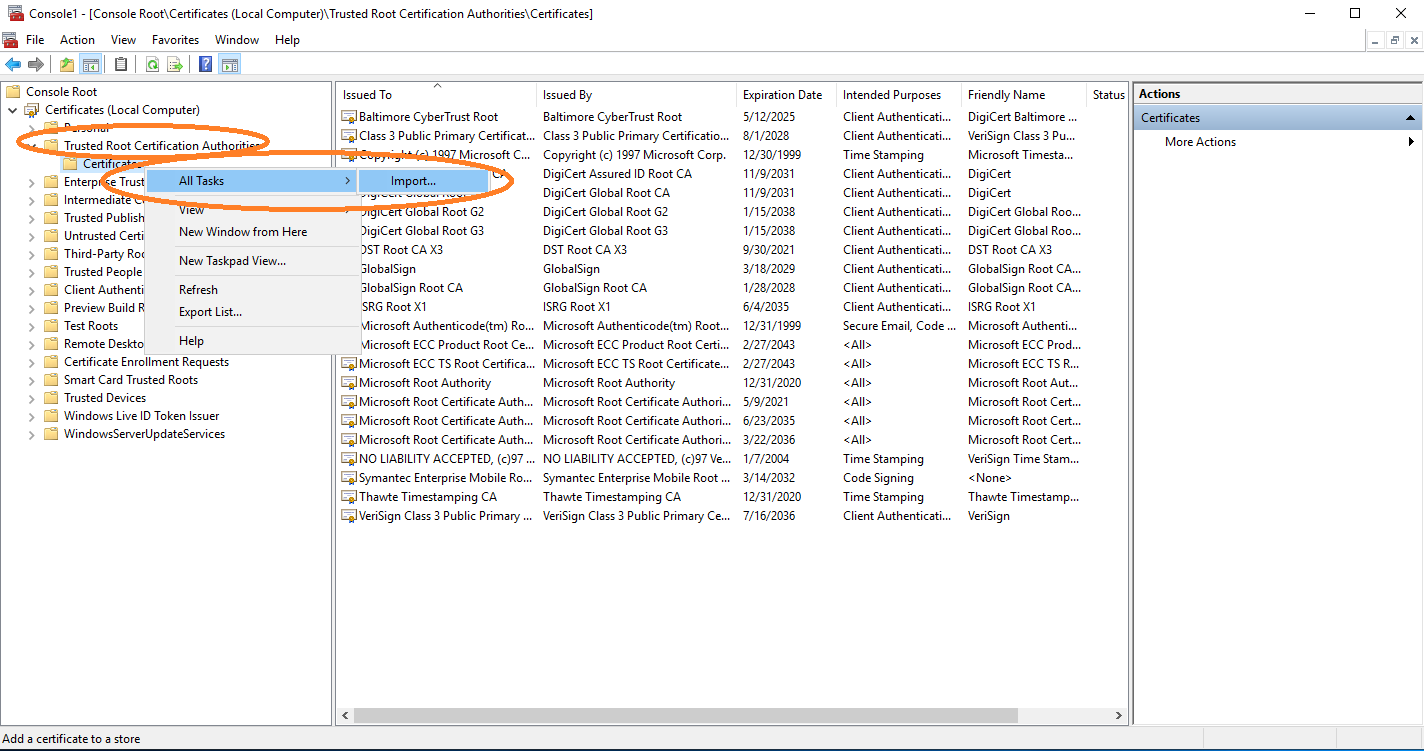Click the Refresh toolbar icon
The width and height of the screenshot is (1424, 751).
151,64
